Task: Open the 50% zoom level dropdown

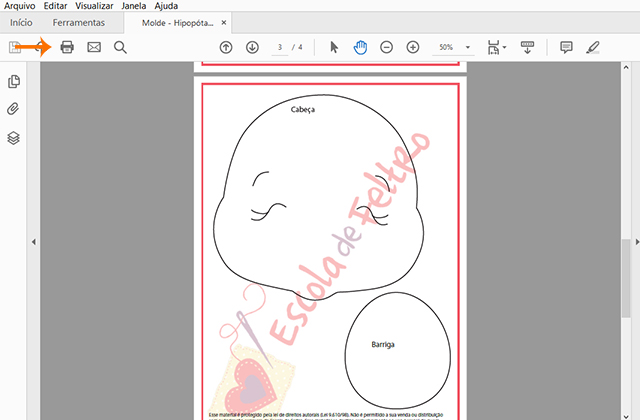Action: point(452,47)
